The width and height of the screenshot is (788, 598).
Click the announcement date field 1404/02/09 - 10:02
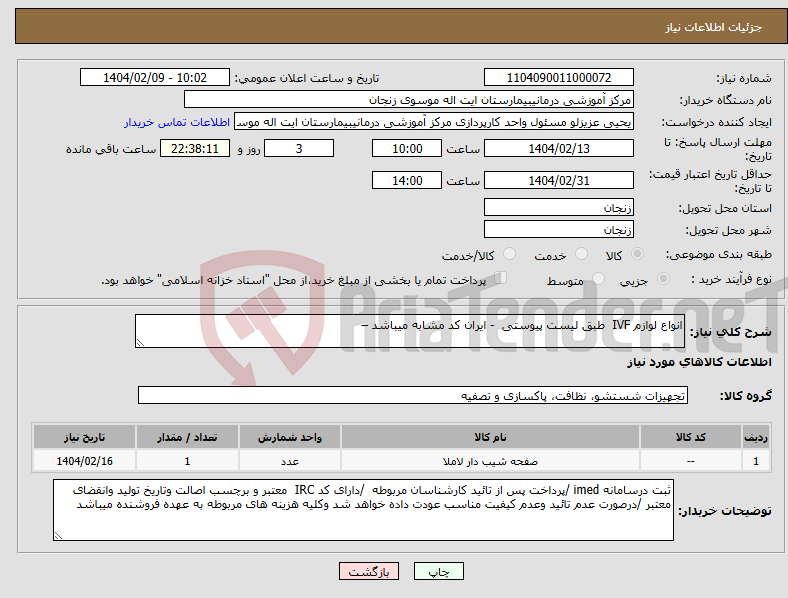pos(155,77)
